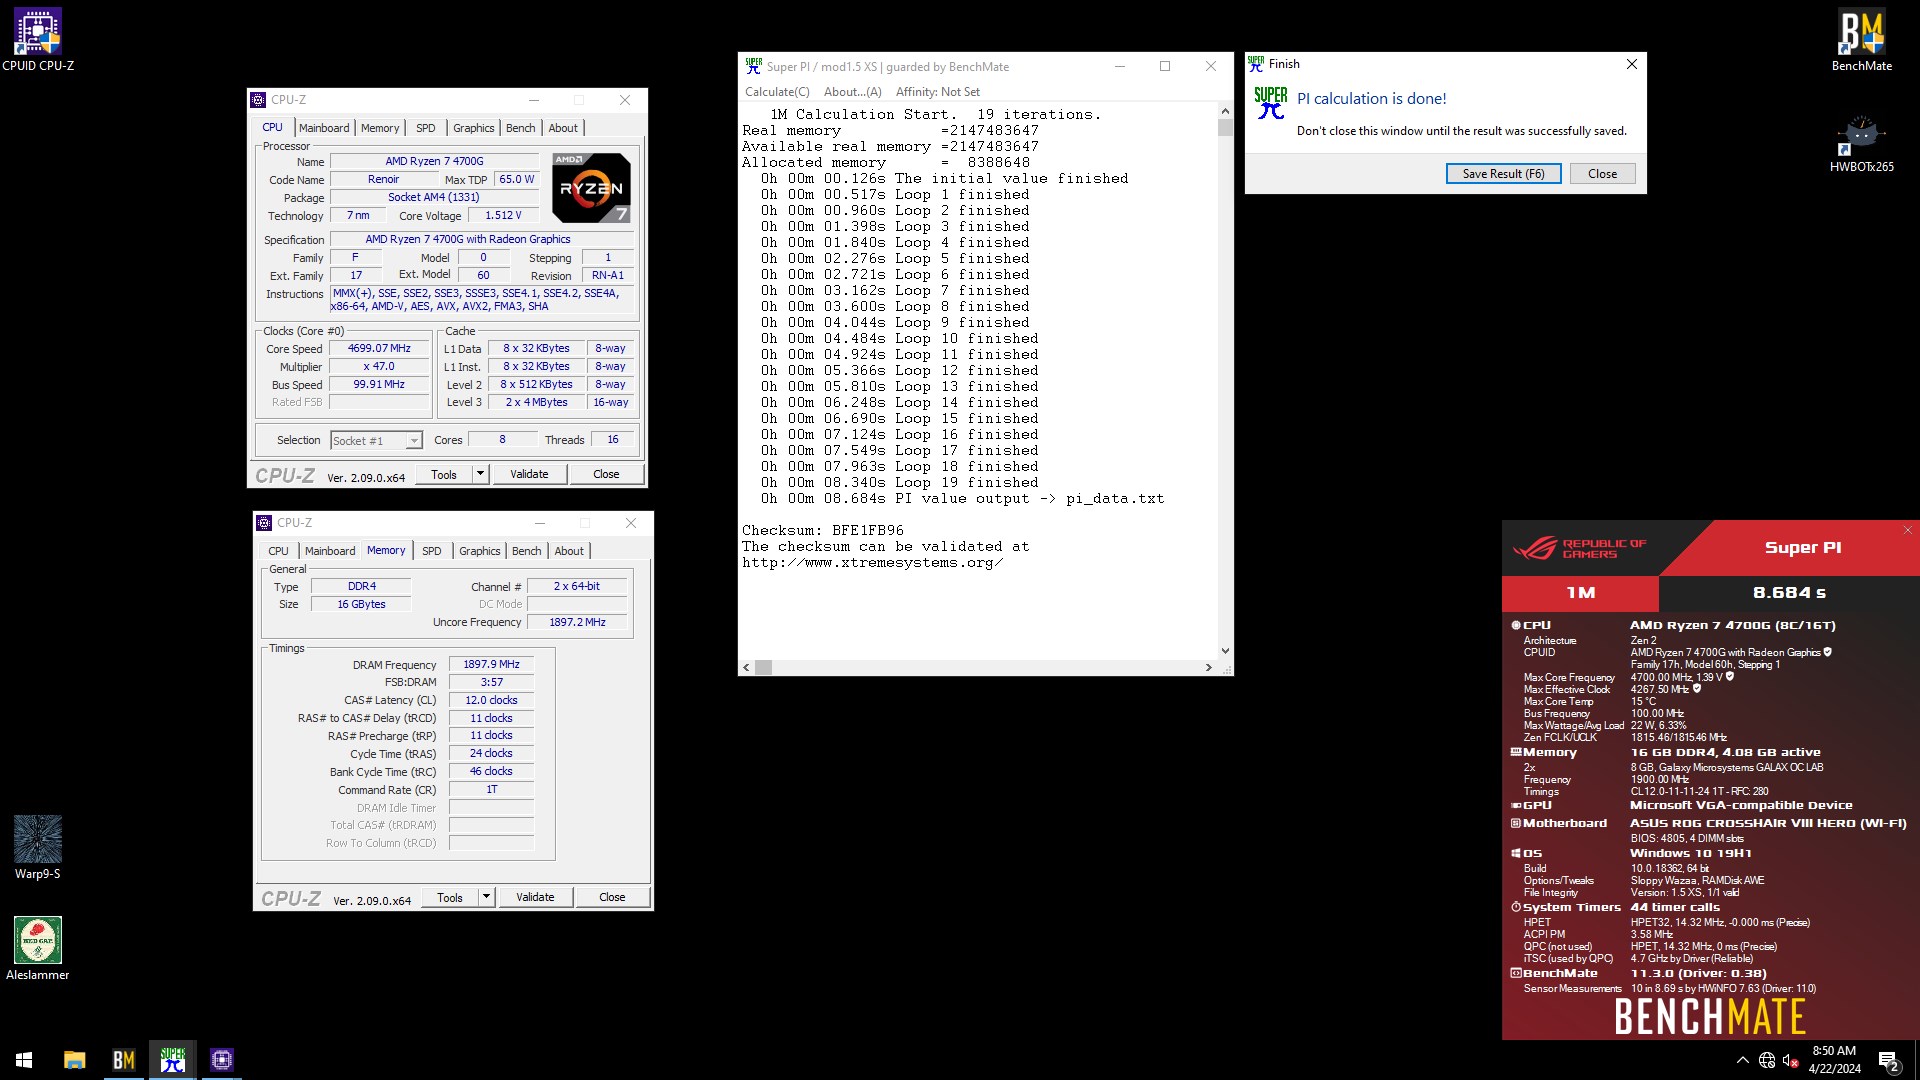The image size is (1920, 1080).
Task: Click the Windows Start button
Action: 24,1060
